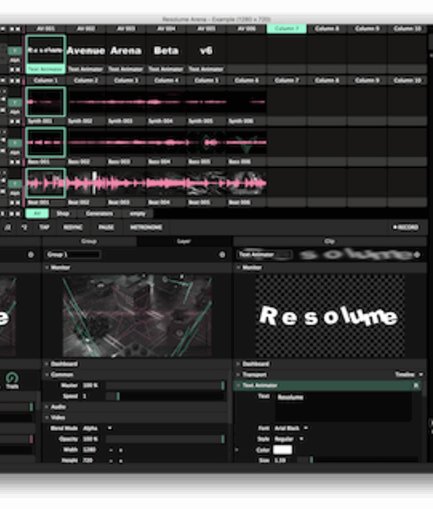Select the Resolume Text Animator clip thumbnail
The width and height of the screenshot is (433, 509).
(46, 50)
